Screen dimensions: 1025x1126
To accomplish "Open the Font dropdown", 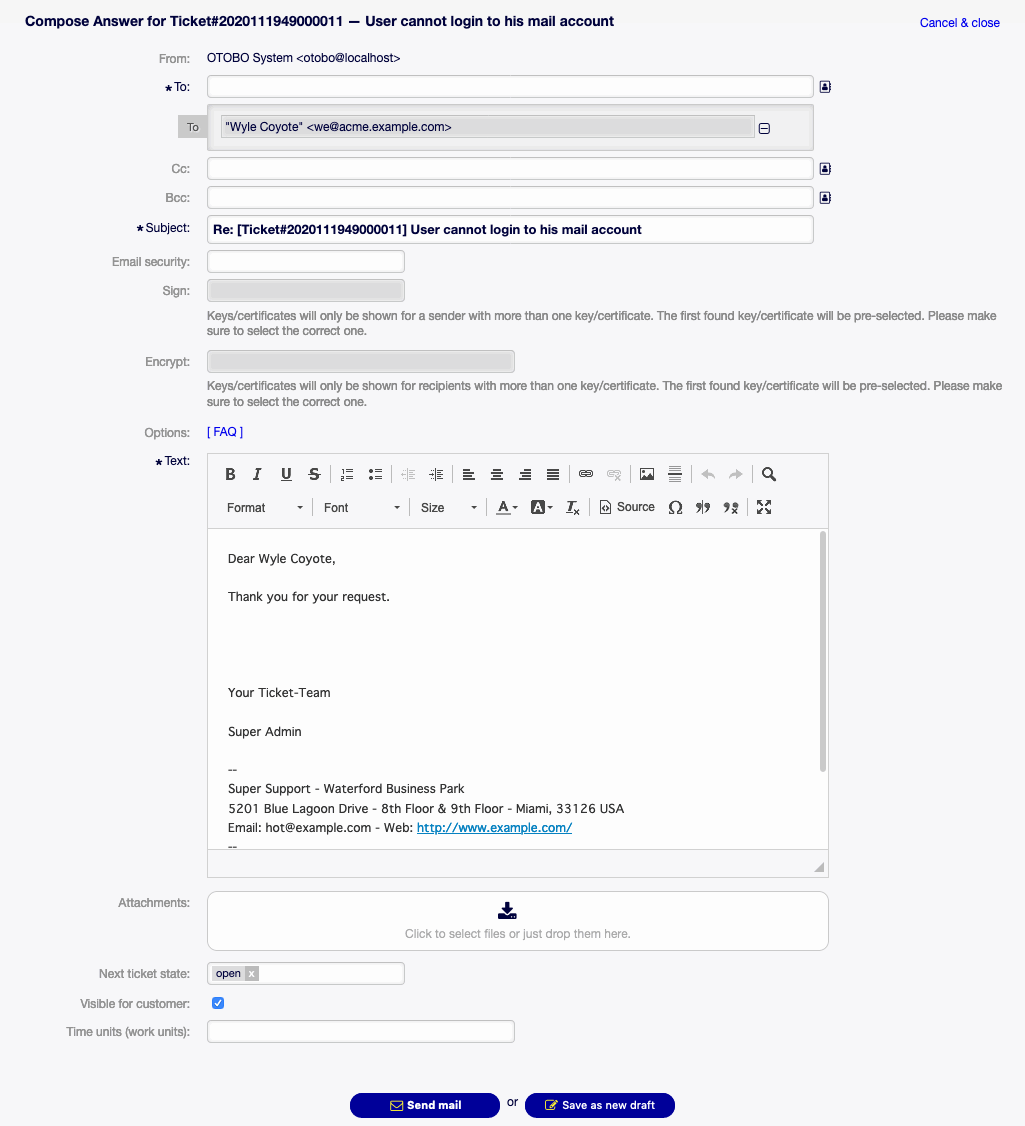I will point(360,507).
